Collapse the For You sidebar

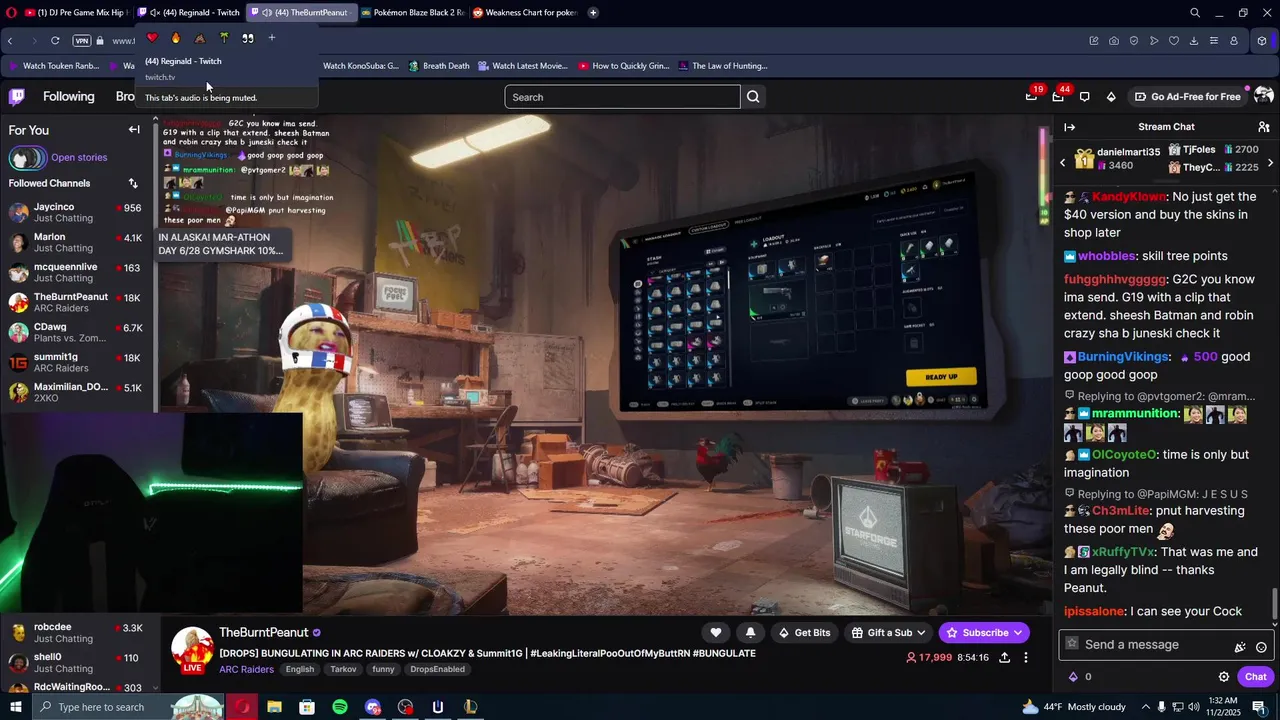point(134,130)
